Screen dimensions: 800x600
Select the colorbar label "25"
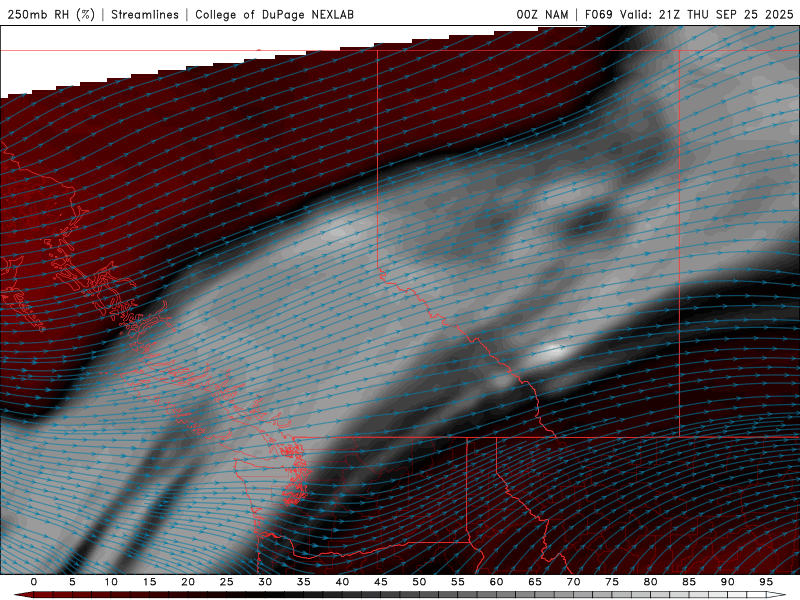click(x=227, y=582)
